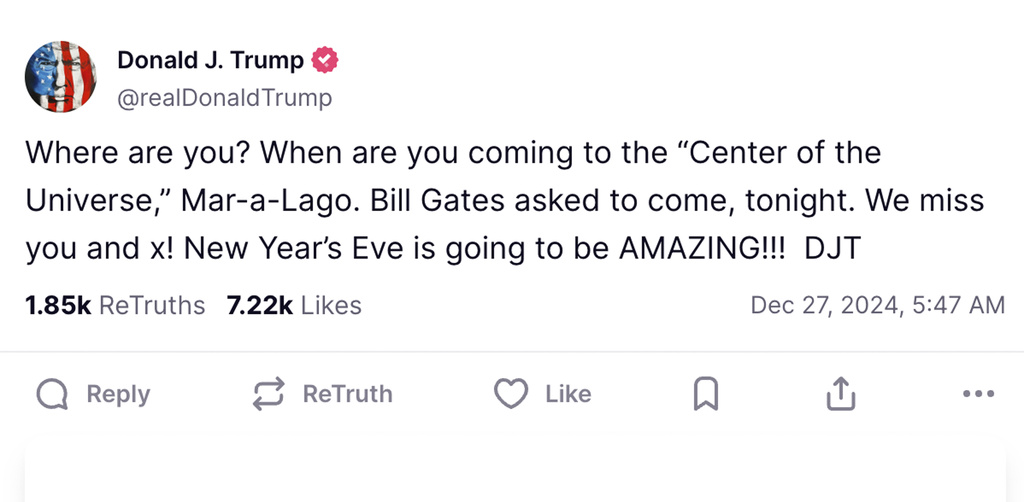Show the 7.22k Likes list

(x=294, y=305)
